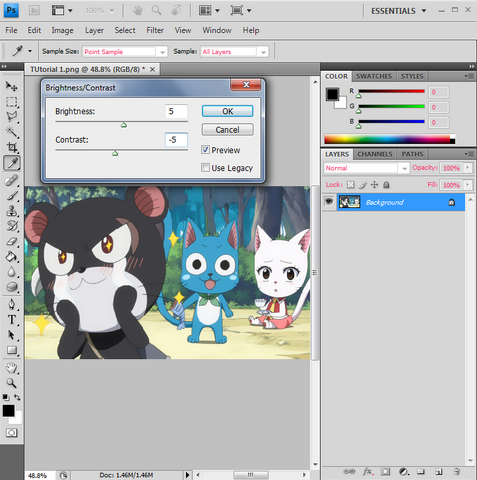Screen dimensions: 477x480
Task: Select the Background layer thumbnail
Action: pyautogui.click(x=349, y=202)
